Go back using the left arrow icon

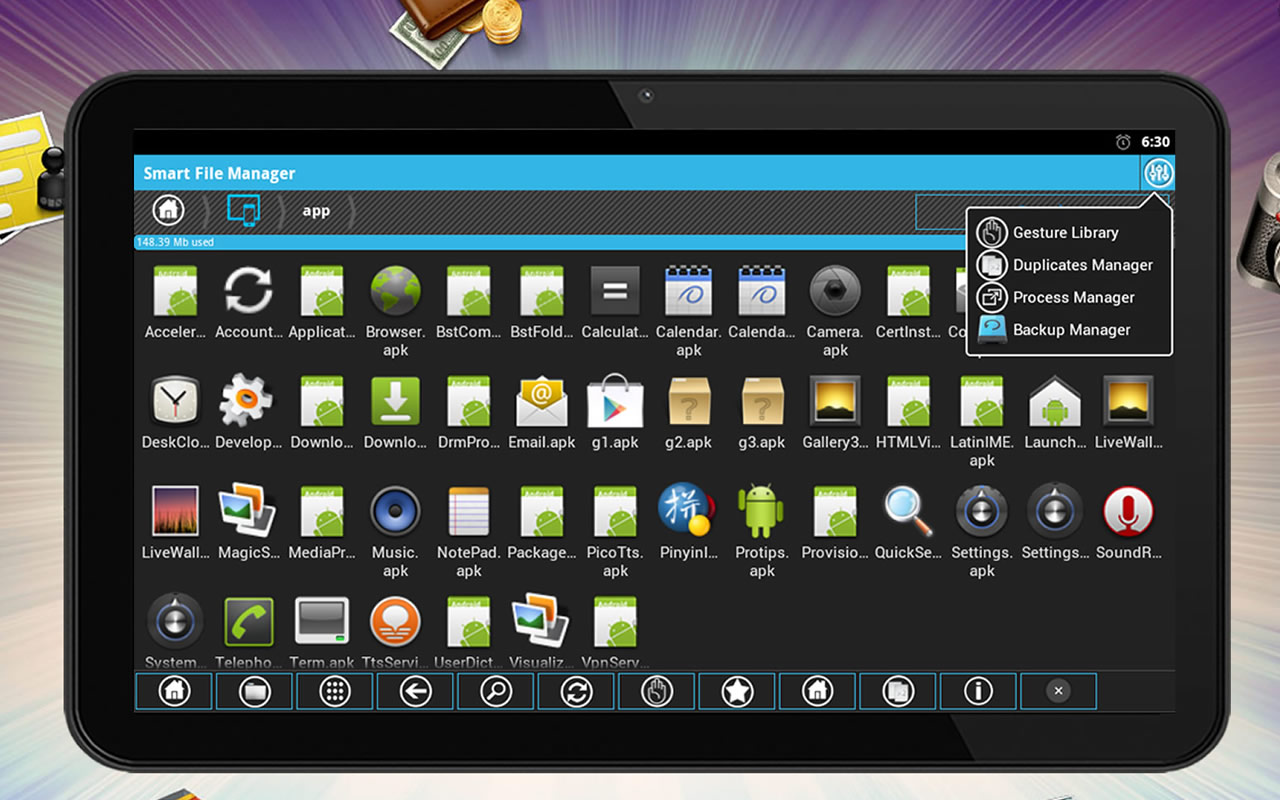[415, 691]
